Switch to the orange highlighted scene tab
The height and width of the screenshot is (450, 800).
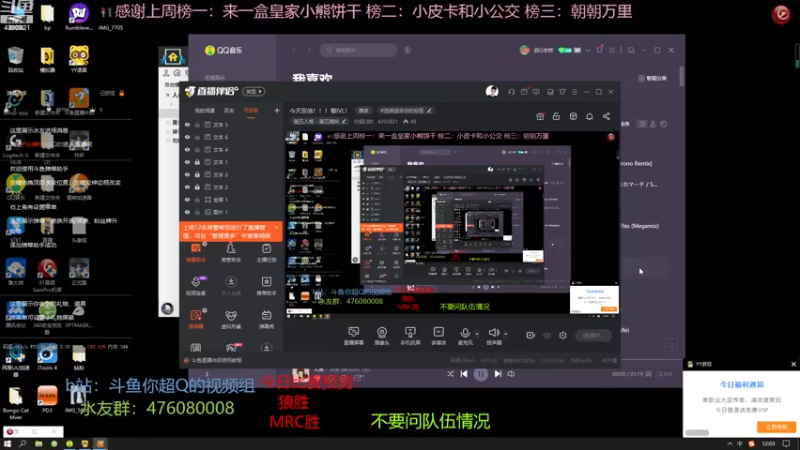point(251,111)
